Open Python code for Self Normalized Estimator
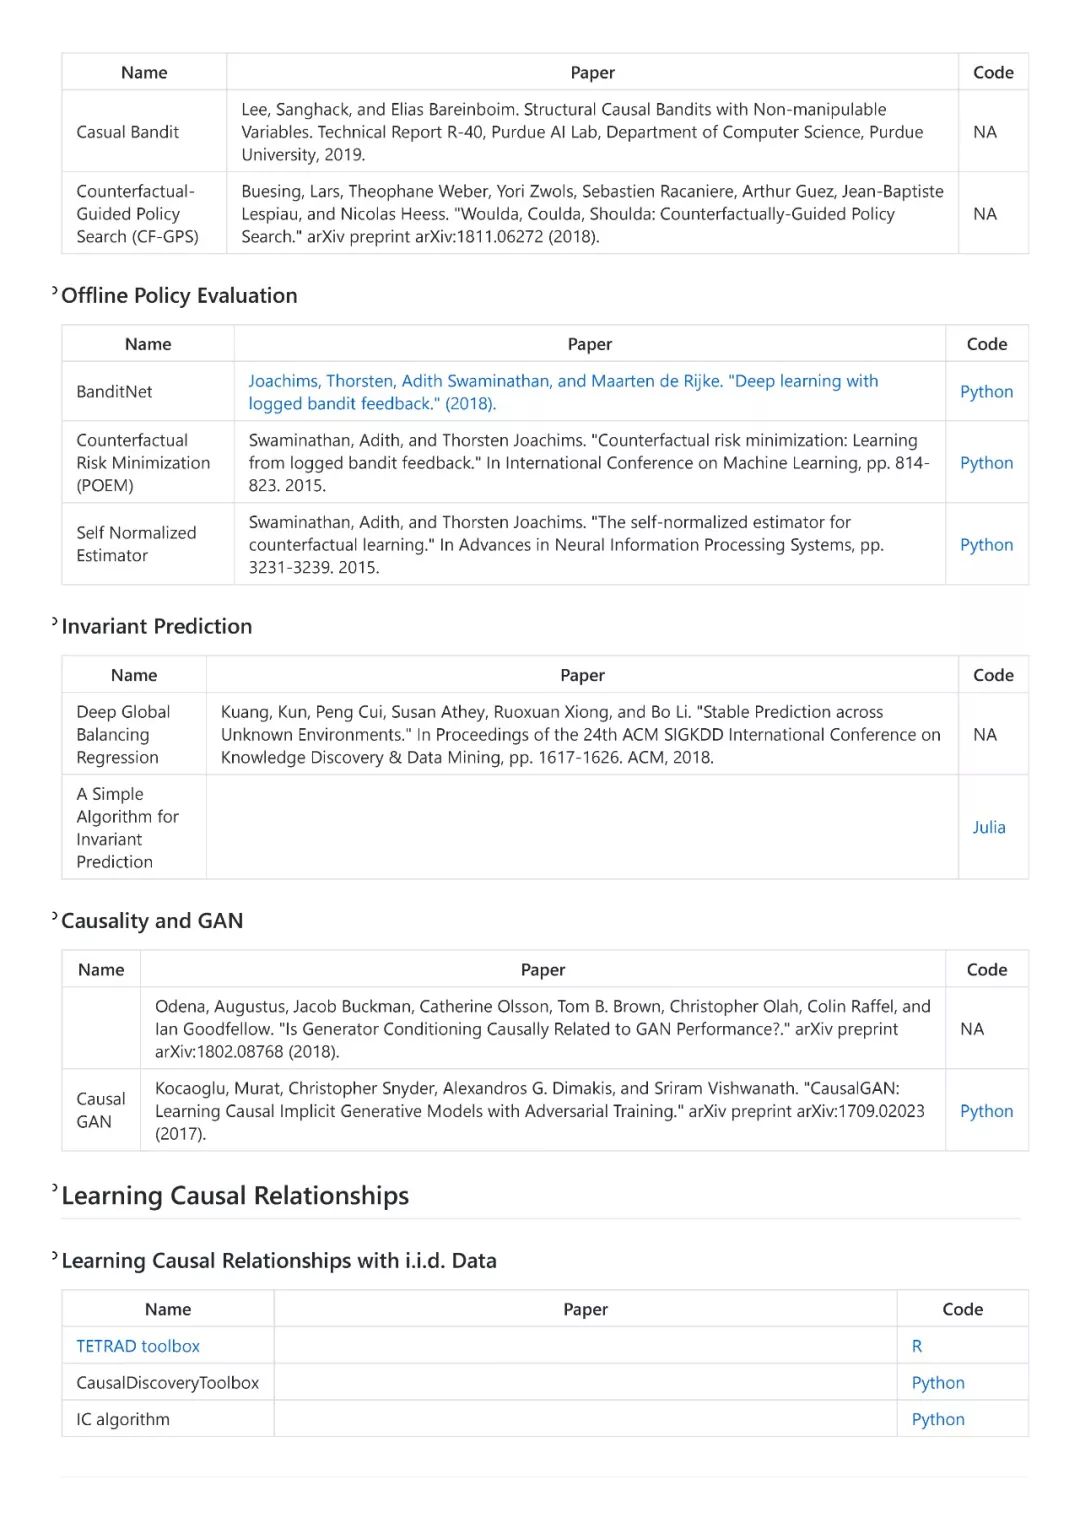 coord(986,545)
